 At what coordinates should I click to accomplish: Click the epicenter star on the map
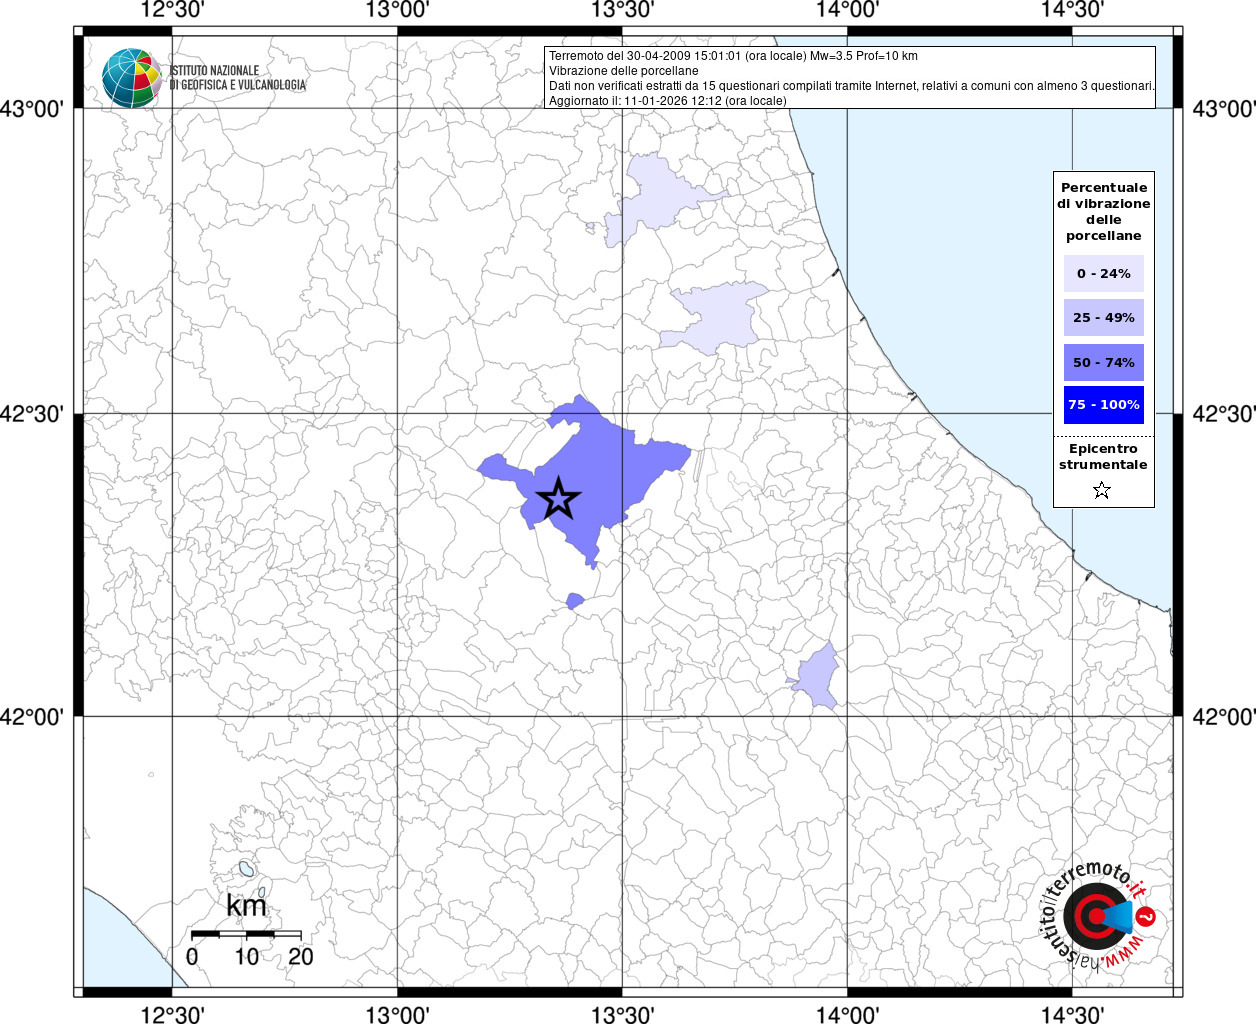559,498
